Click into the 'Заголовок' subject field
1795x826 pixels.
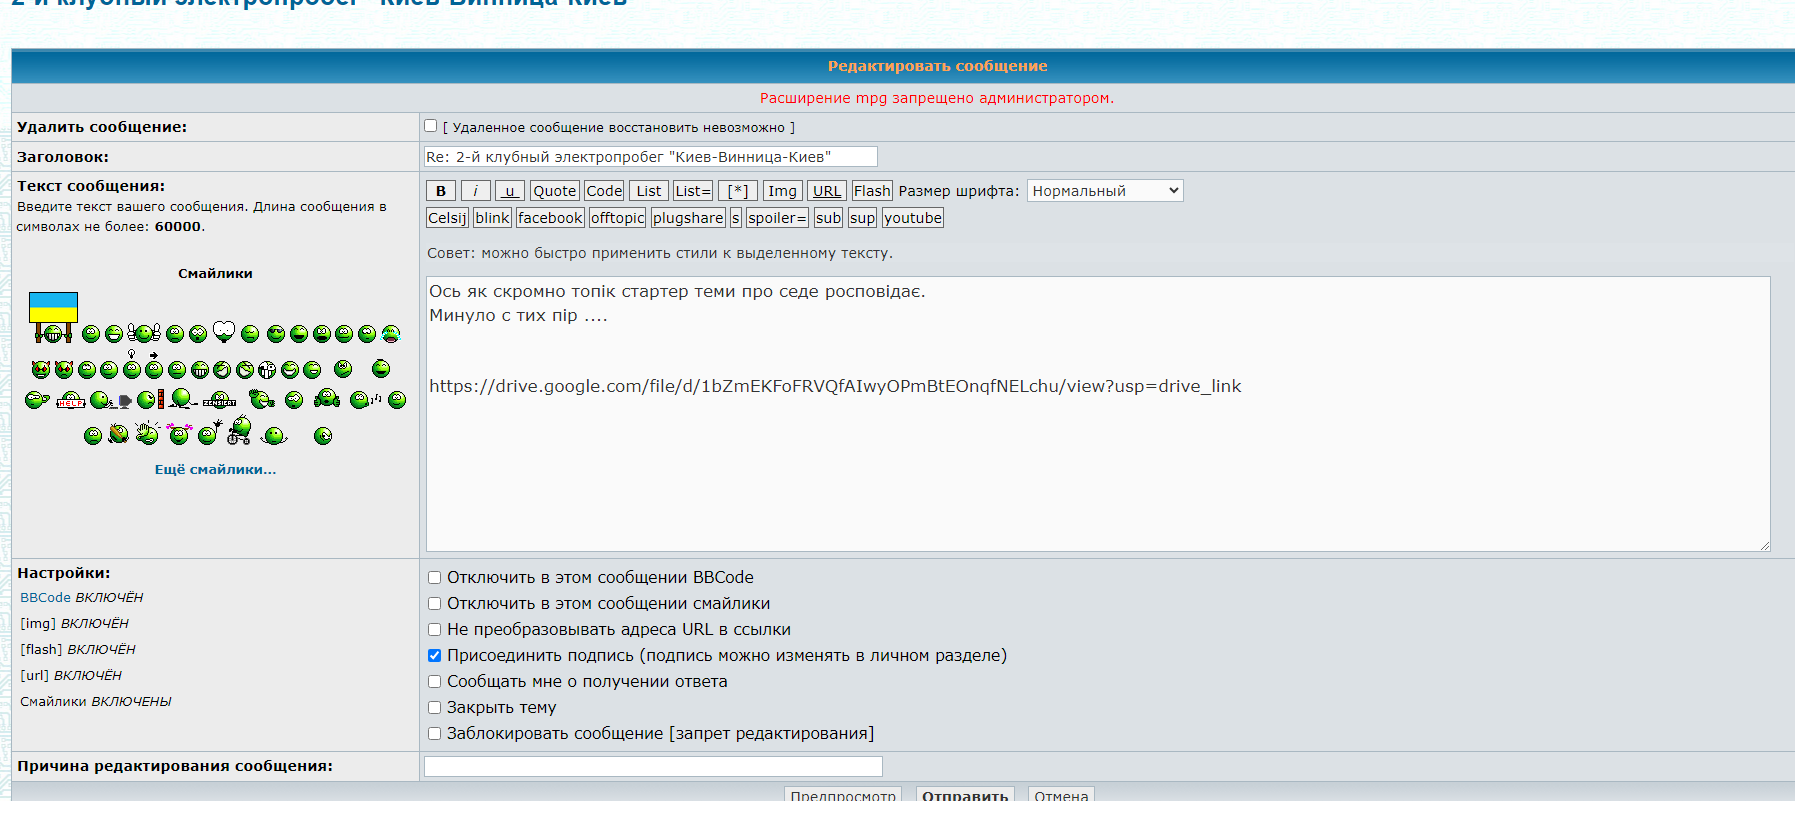(650, 157)
